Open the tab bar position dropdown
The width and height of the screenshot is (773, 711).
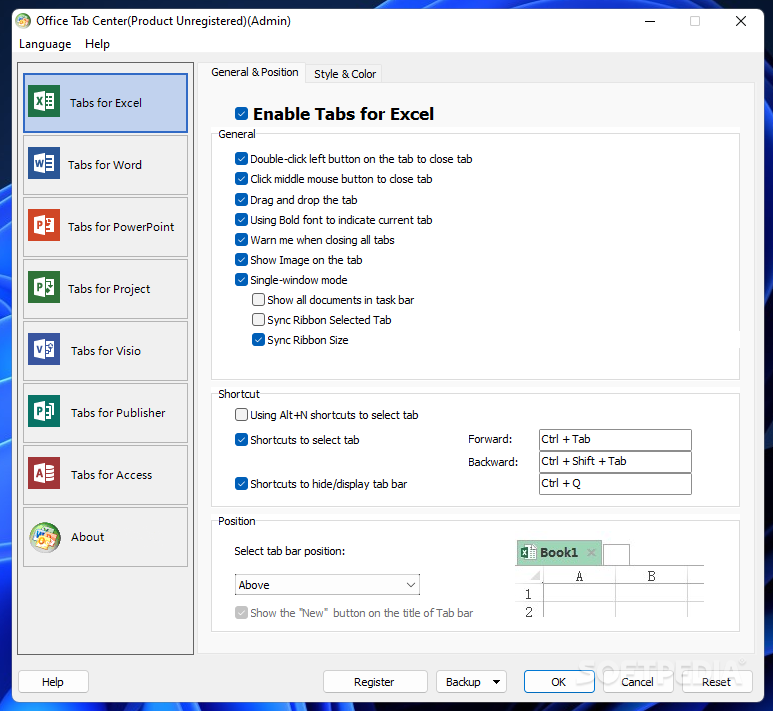(327, 585)
